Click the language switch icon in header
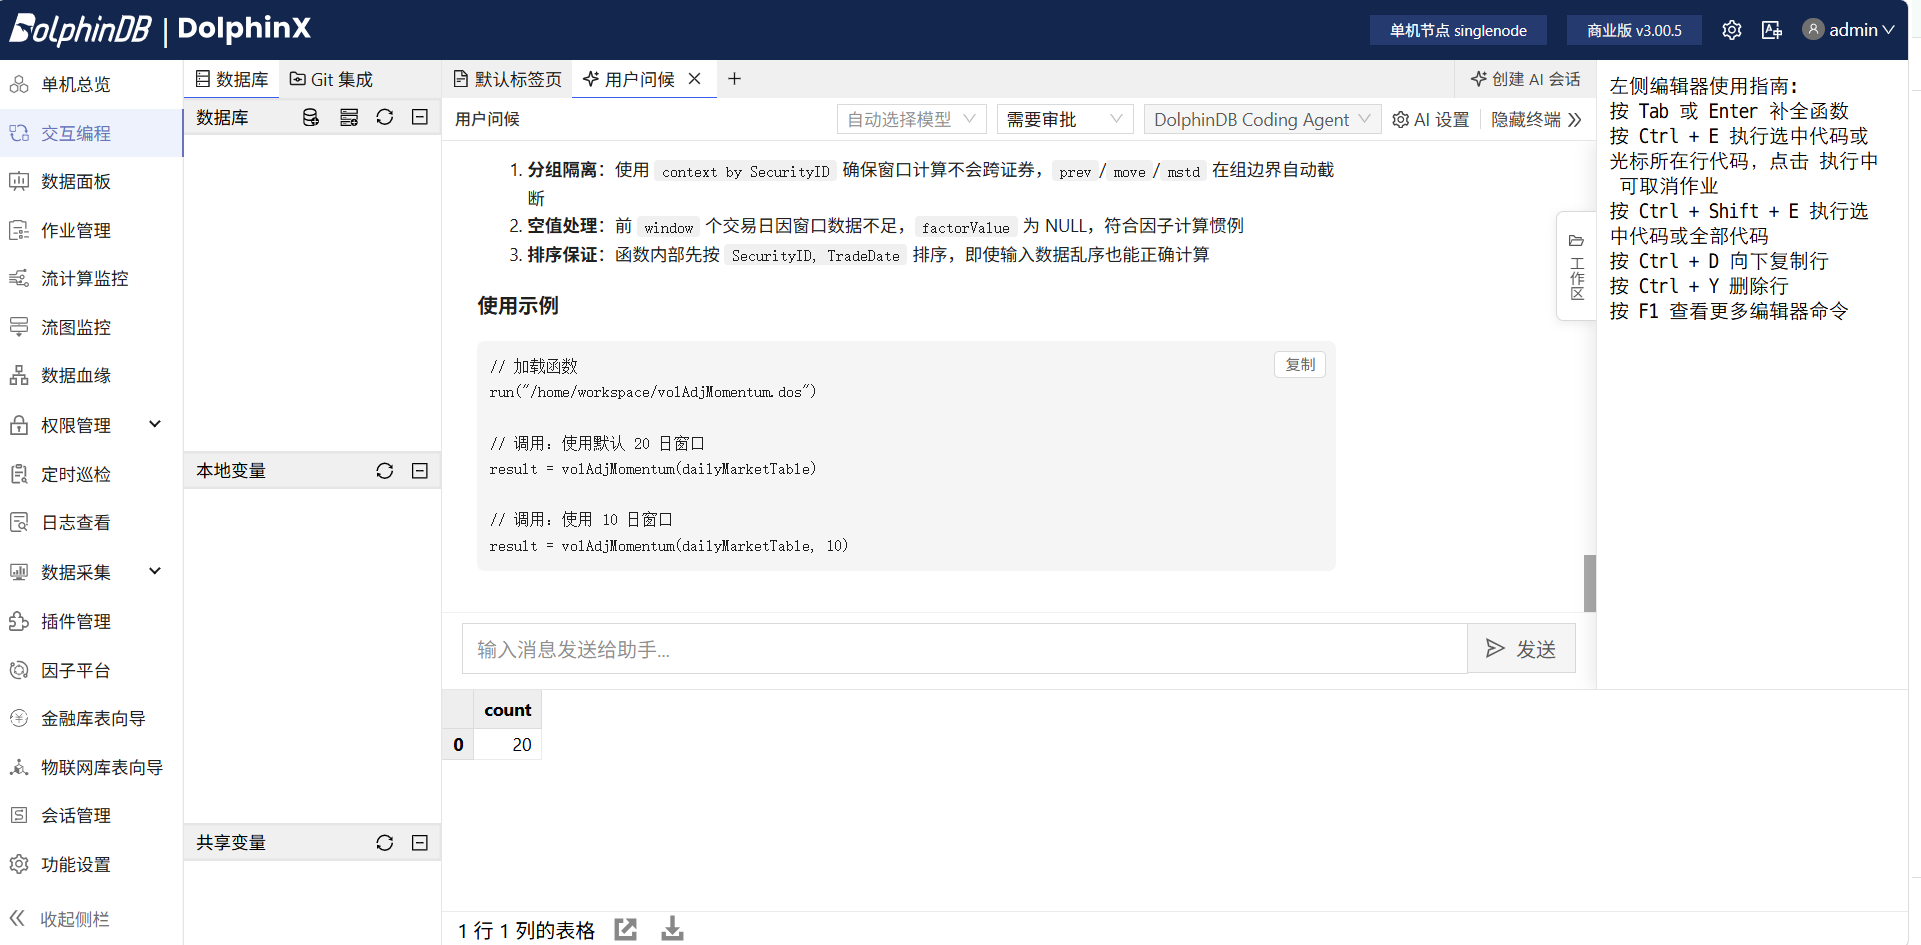The width and height of the screenshot is (1921, 945). point(1772,30)
